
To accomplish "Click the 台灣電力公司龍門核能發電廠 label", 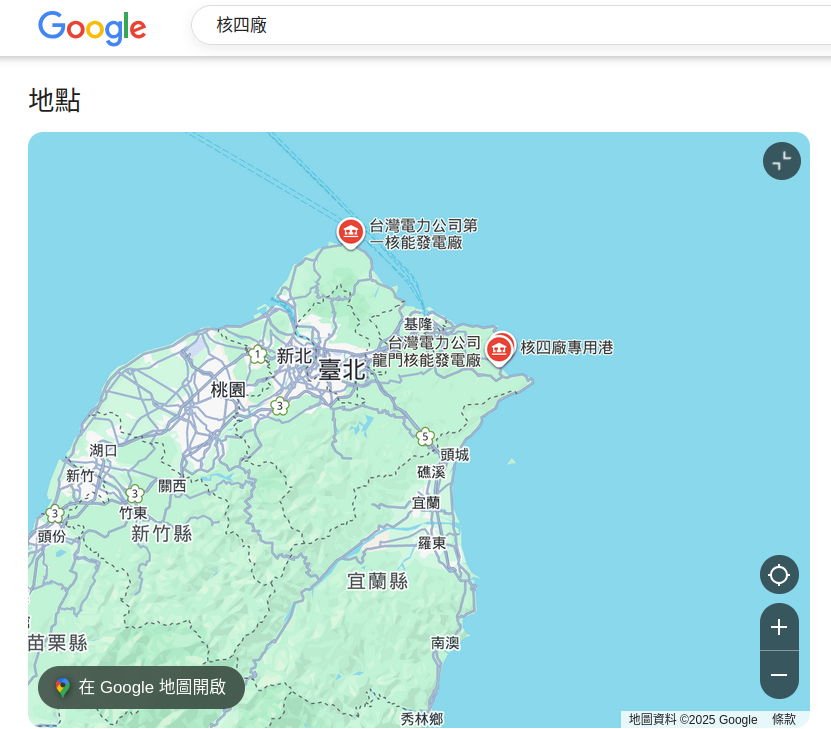I will 427,352.
